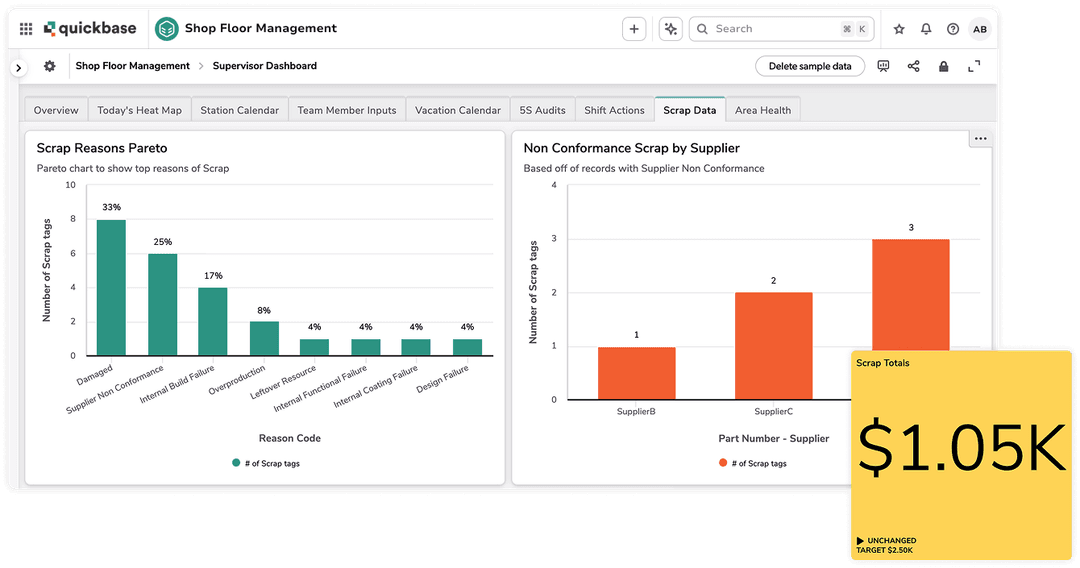Image resolution: width=1080 pixels, height=568 pixels.
Task: Open Non Conformance chart more options menu
Action: 981,138
